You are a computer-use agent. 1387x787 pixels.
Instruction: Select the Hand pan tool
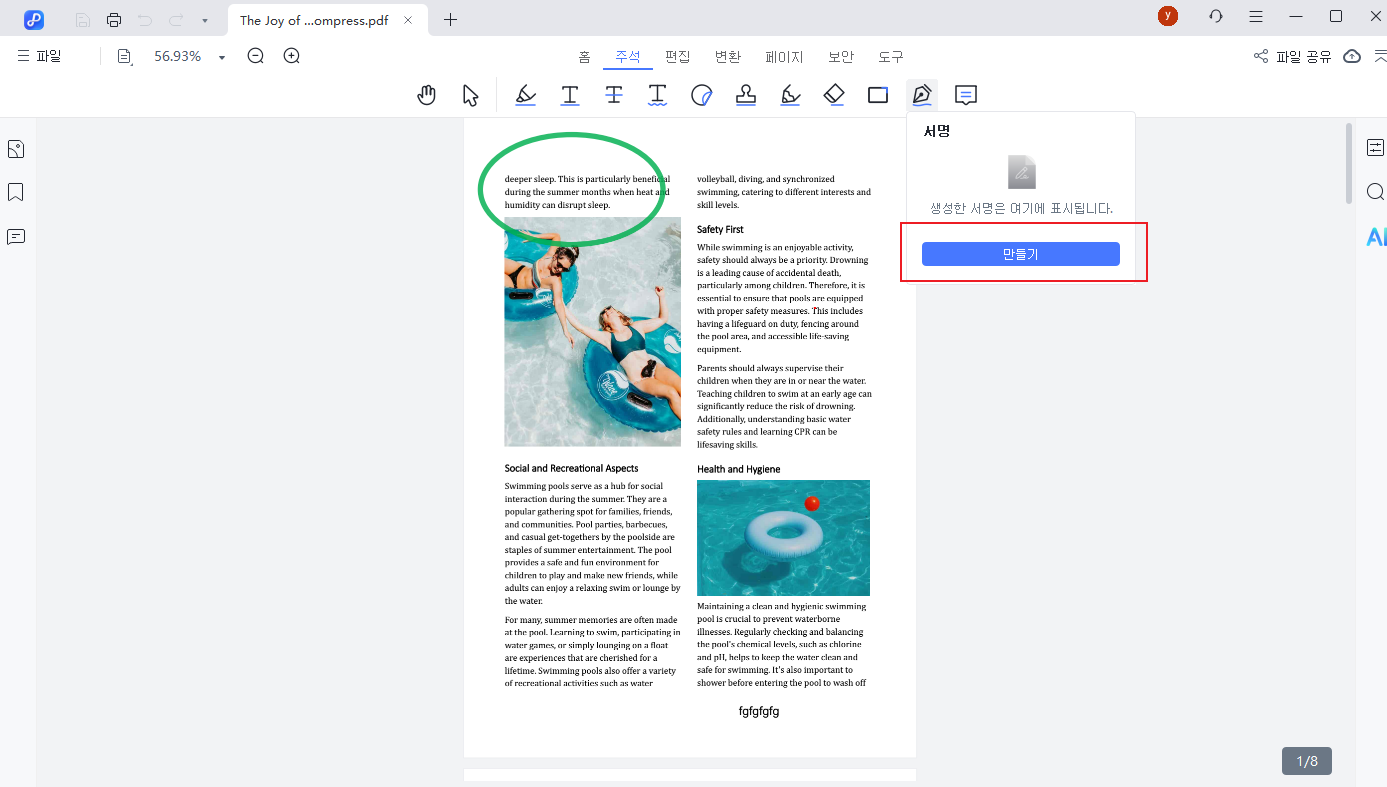coord(427,95)
